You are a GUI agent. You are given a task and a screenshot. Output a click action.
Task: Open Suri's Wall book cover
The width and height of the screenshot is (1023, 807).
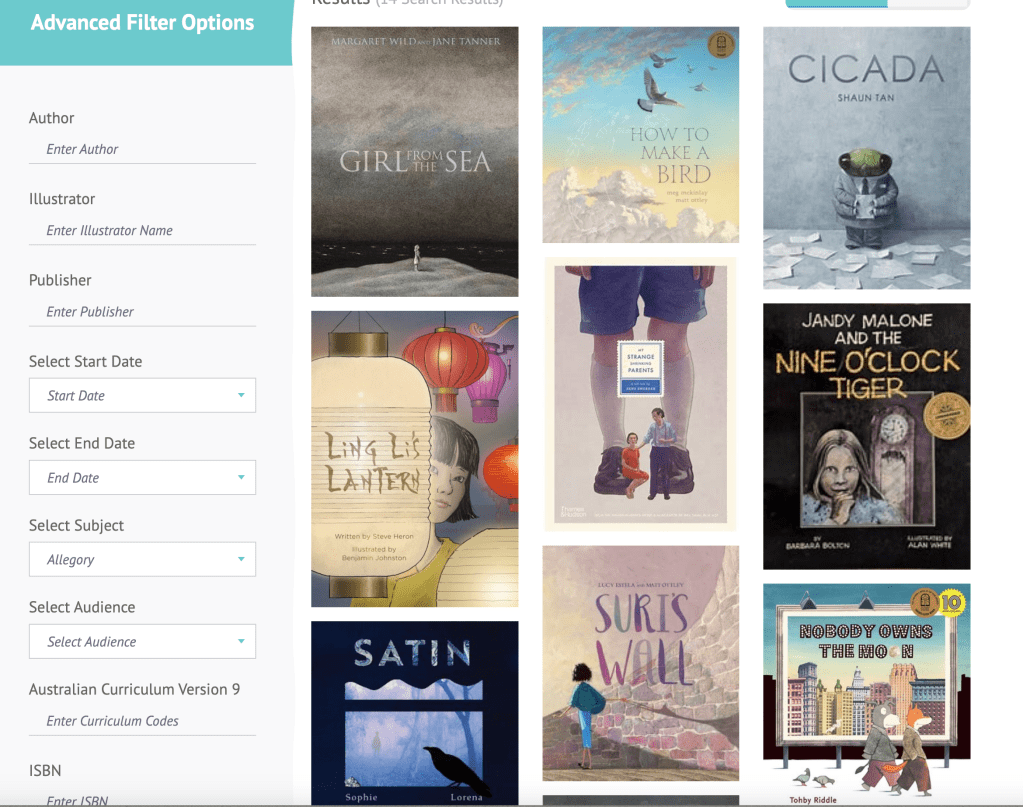pos(641,663)
